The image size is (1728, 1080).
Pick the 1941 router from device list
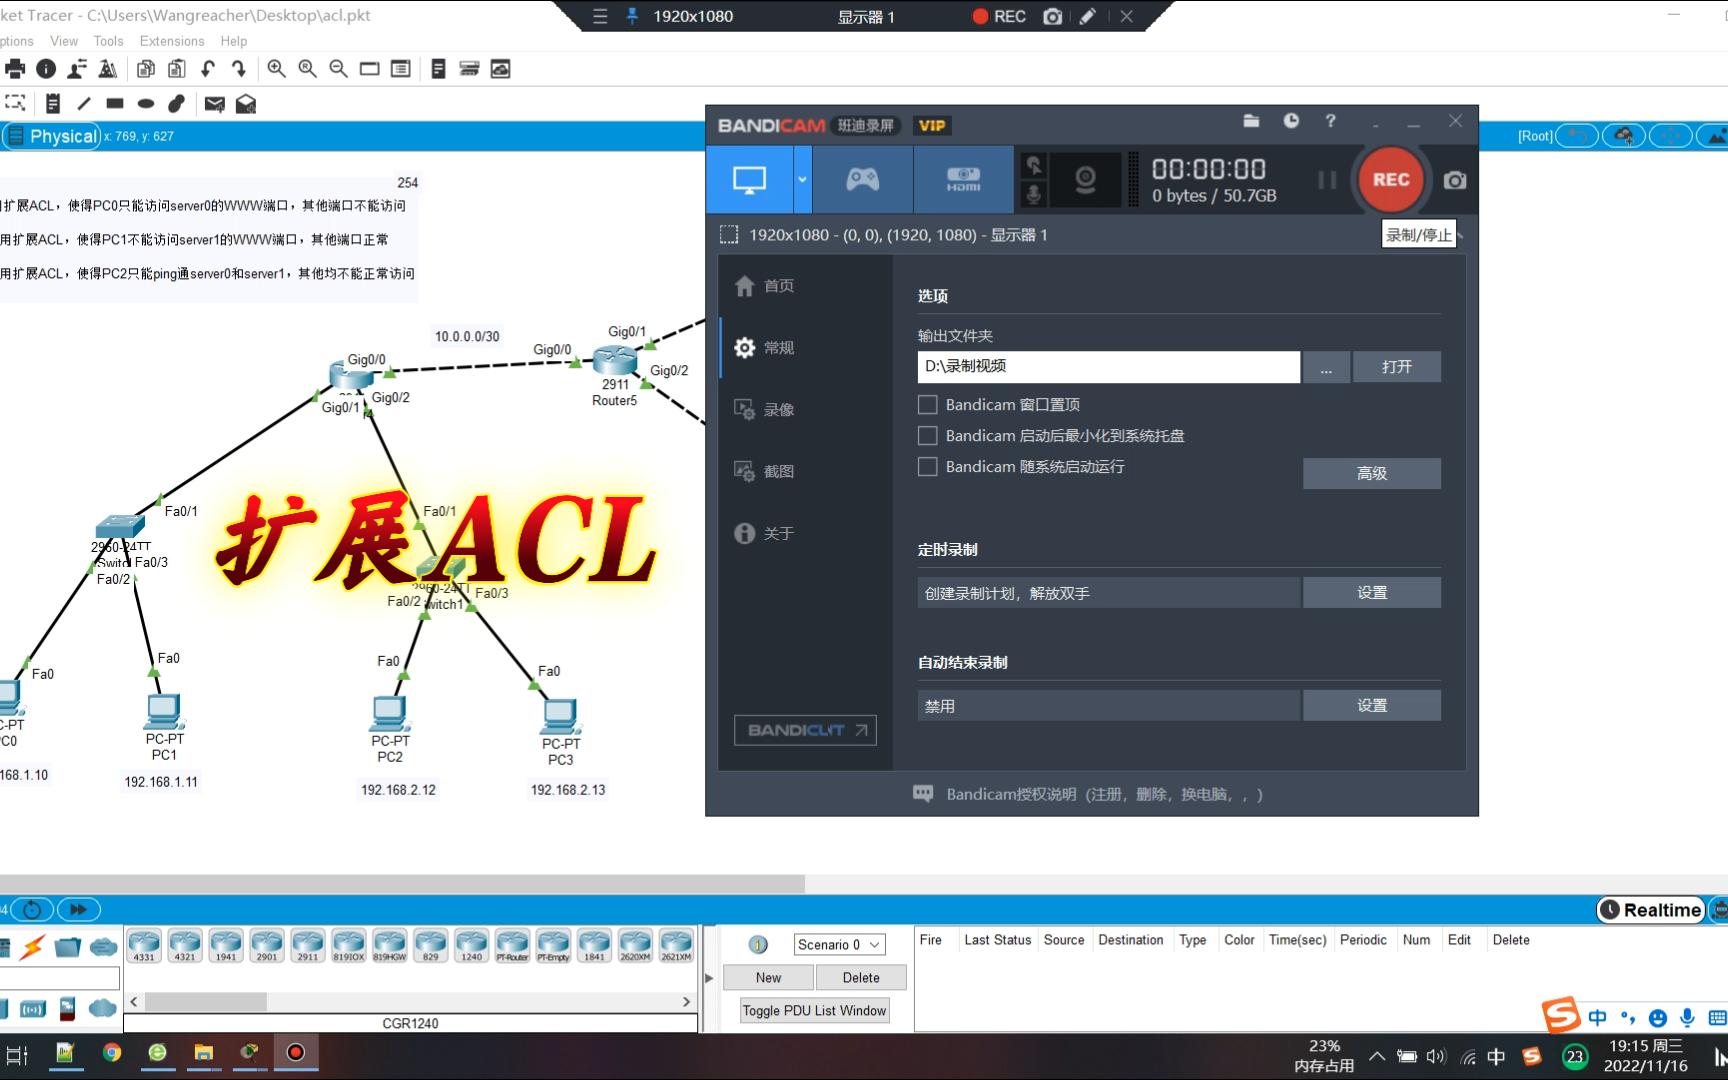tap(226, 945)
